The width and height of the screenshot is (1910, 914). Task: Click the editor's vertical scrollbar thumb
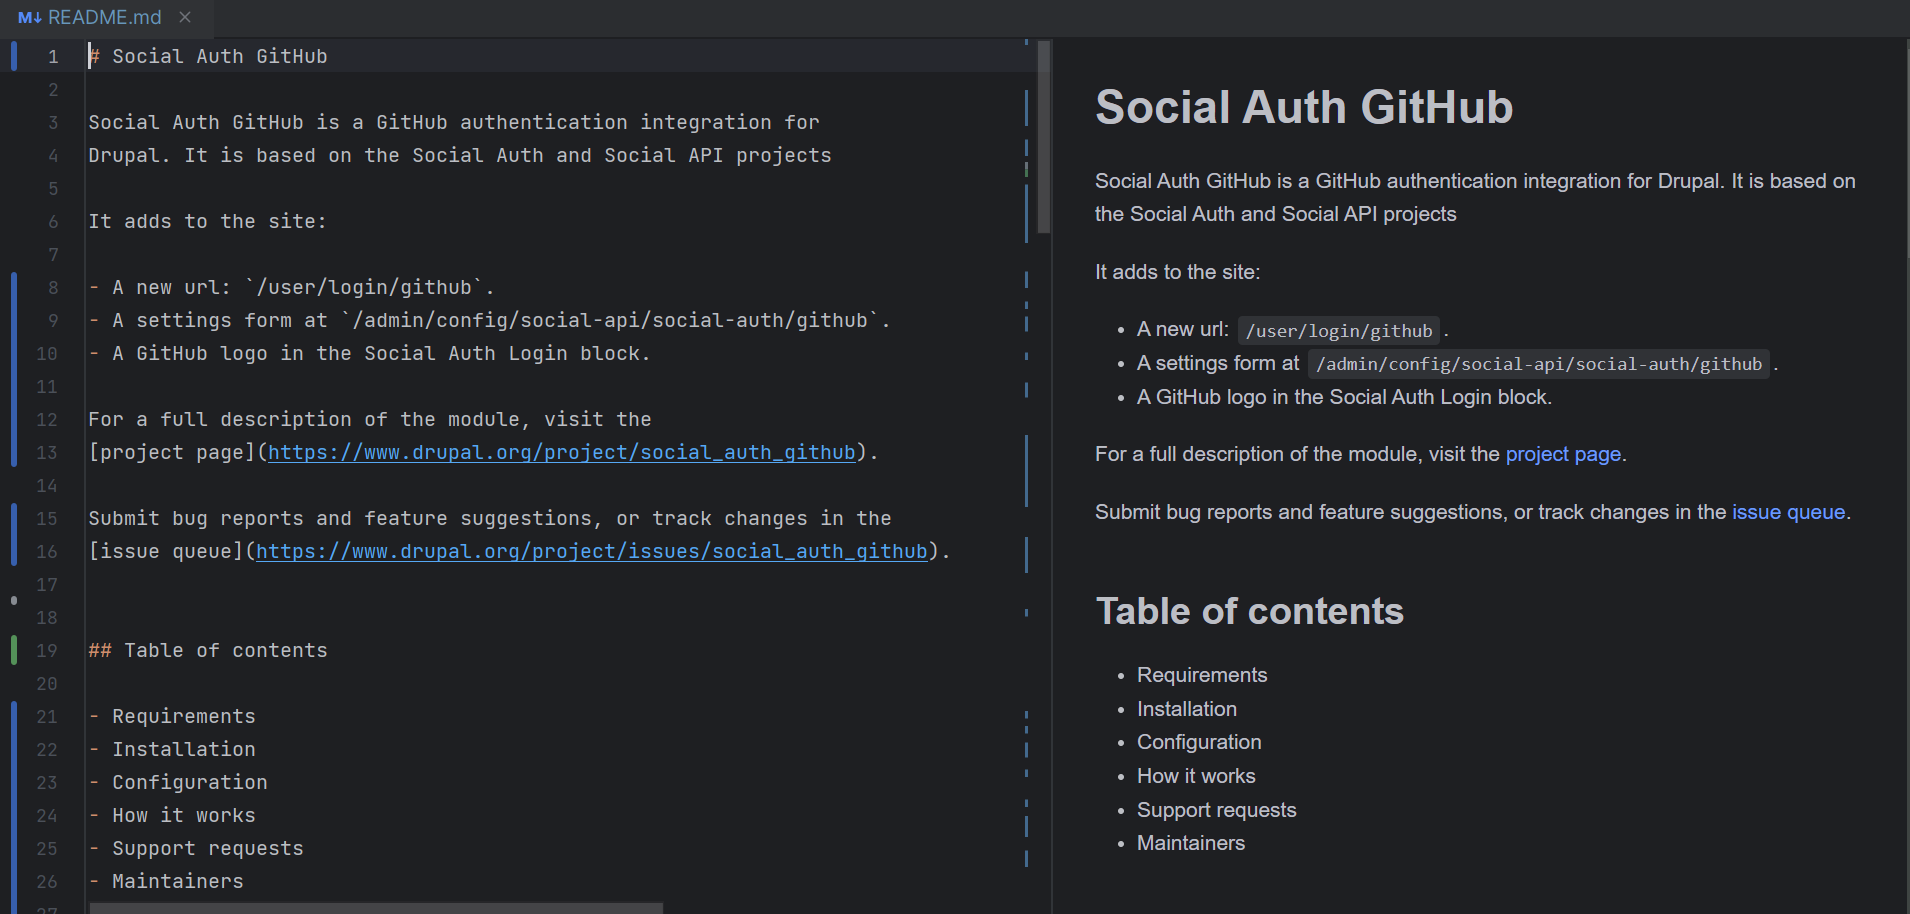click(x=1044, y=136)
